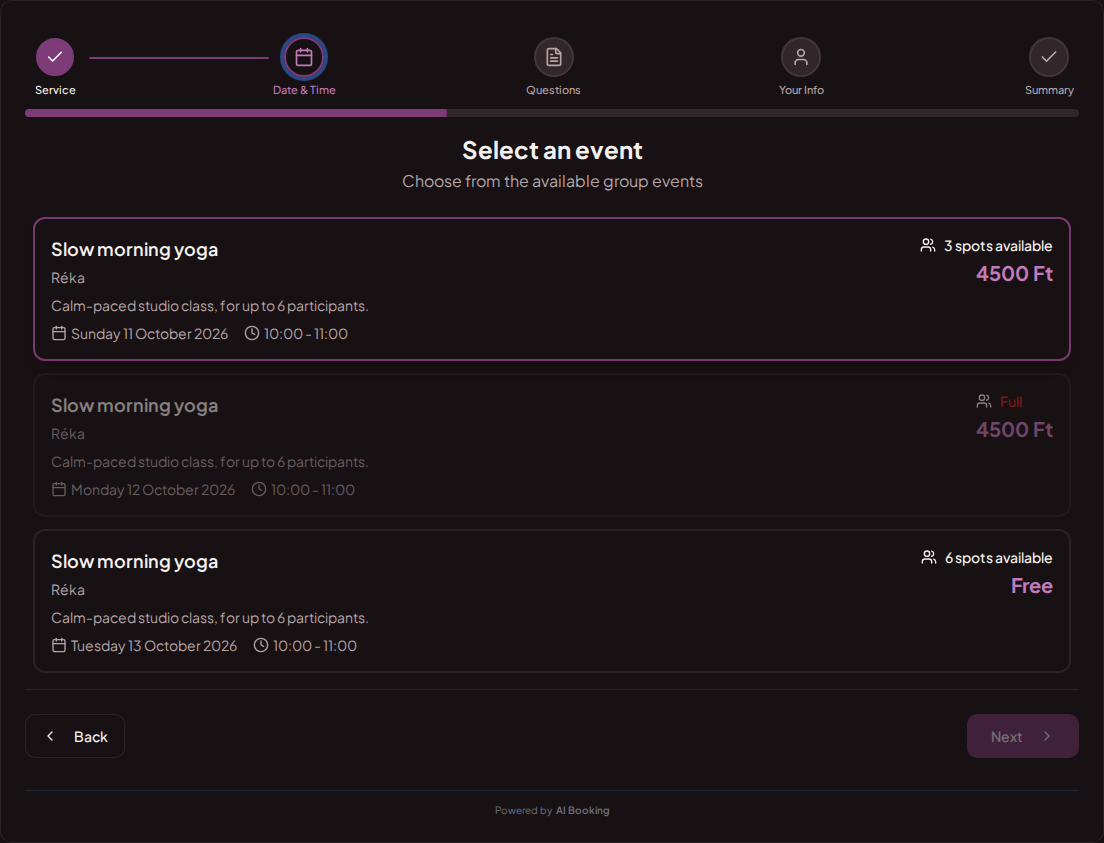
Task: Select the Your Info person step icon
Action: 801,57
